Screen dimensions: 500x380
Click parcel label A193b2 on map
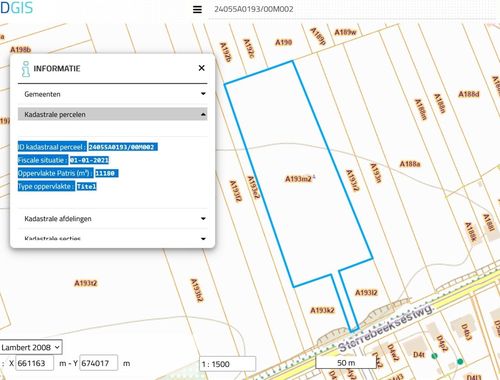click(196, 290)
